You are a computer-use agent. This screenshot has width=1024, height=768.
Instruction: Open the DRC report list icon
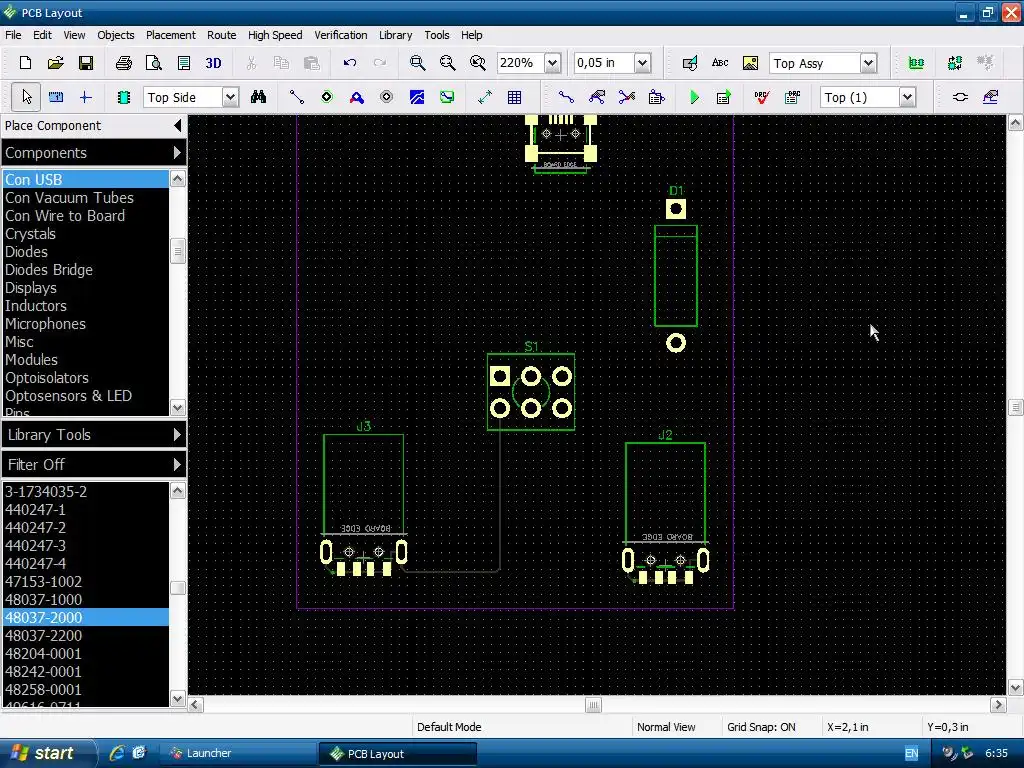click(792, 97)
